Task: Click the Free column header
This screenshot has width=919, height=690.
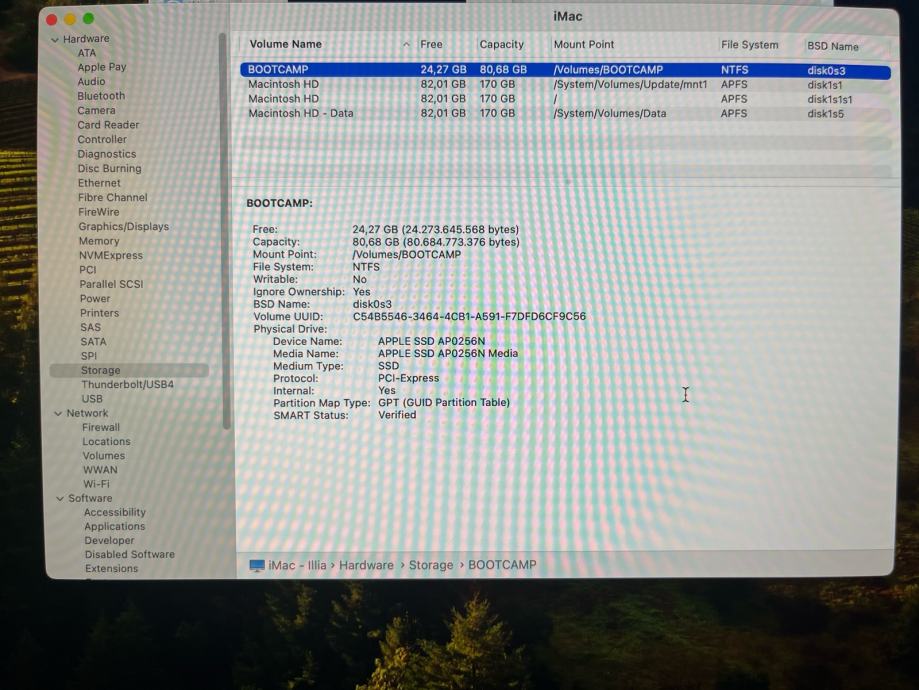Action: pos(431,44)
